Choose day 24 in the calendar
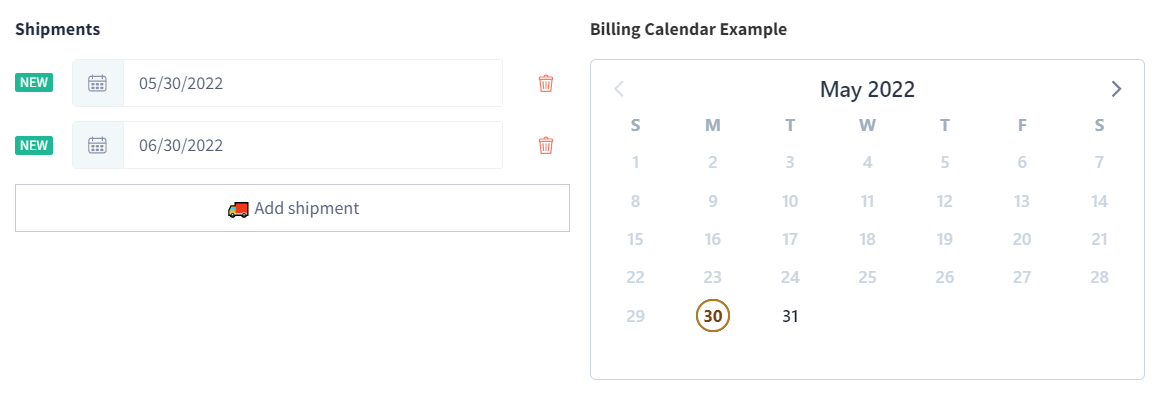Viewport: 1163px width, 393px height. pos(790,278)
